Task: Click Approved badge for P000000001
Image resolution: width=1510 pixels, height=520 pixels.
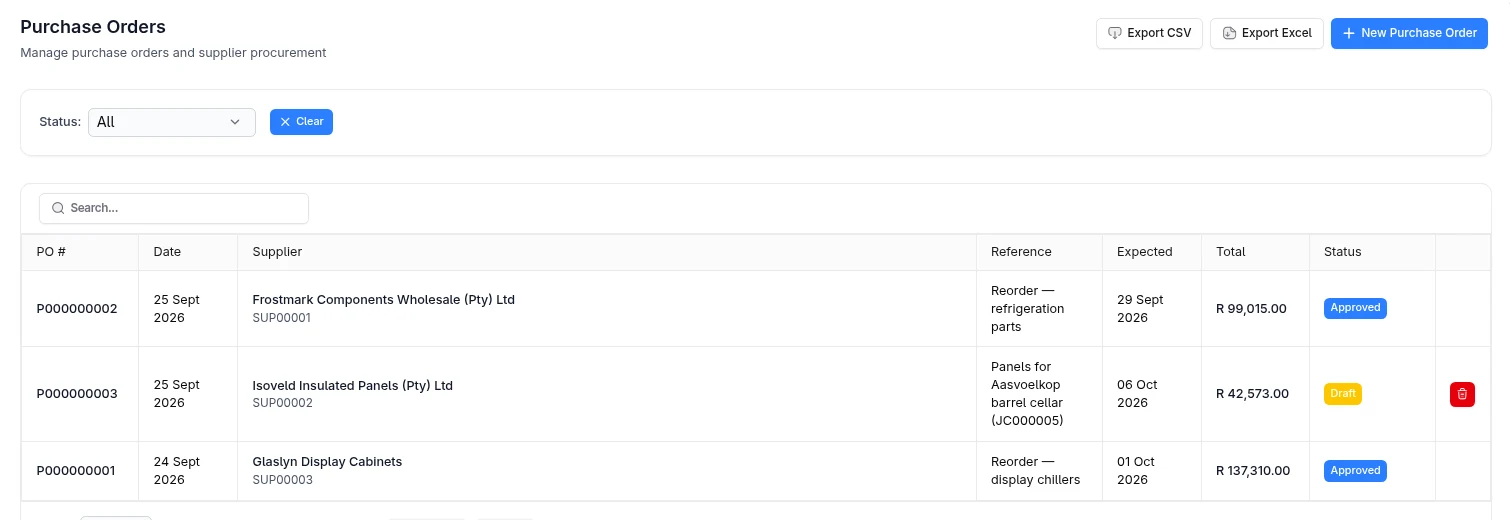Action: coord(1355,471)
